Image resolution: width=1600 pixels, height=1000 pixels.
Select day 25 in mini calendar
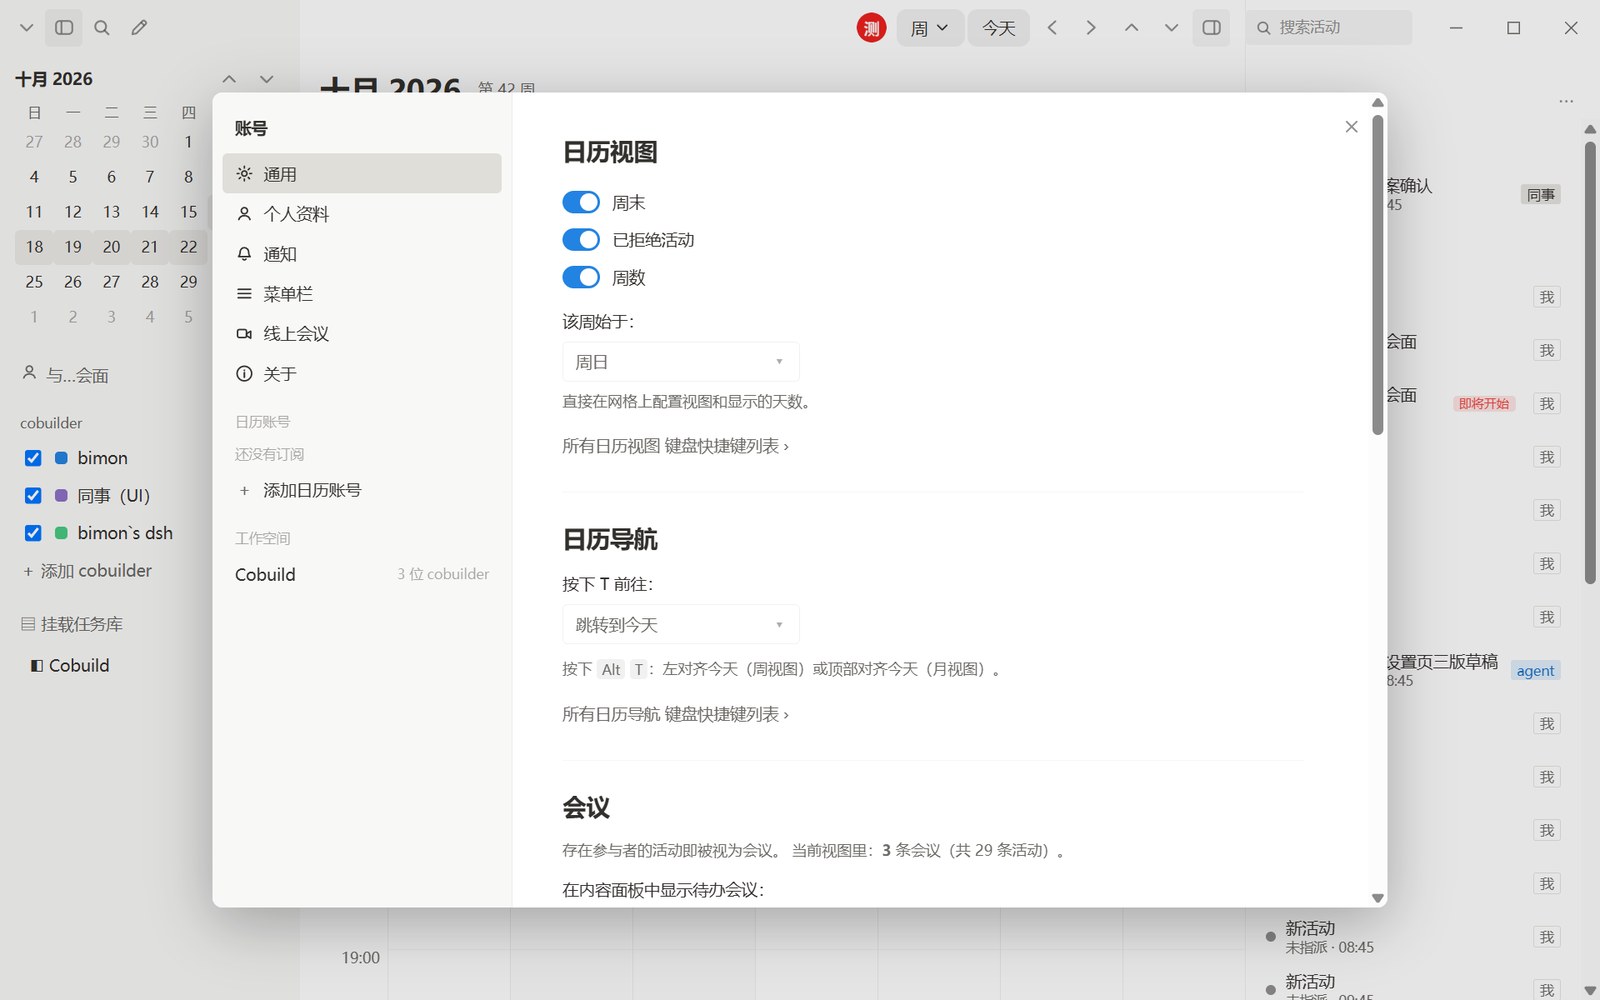[34, 282]
